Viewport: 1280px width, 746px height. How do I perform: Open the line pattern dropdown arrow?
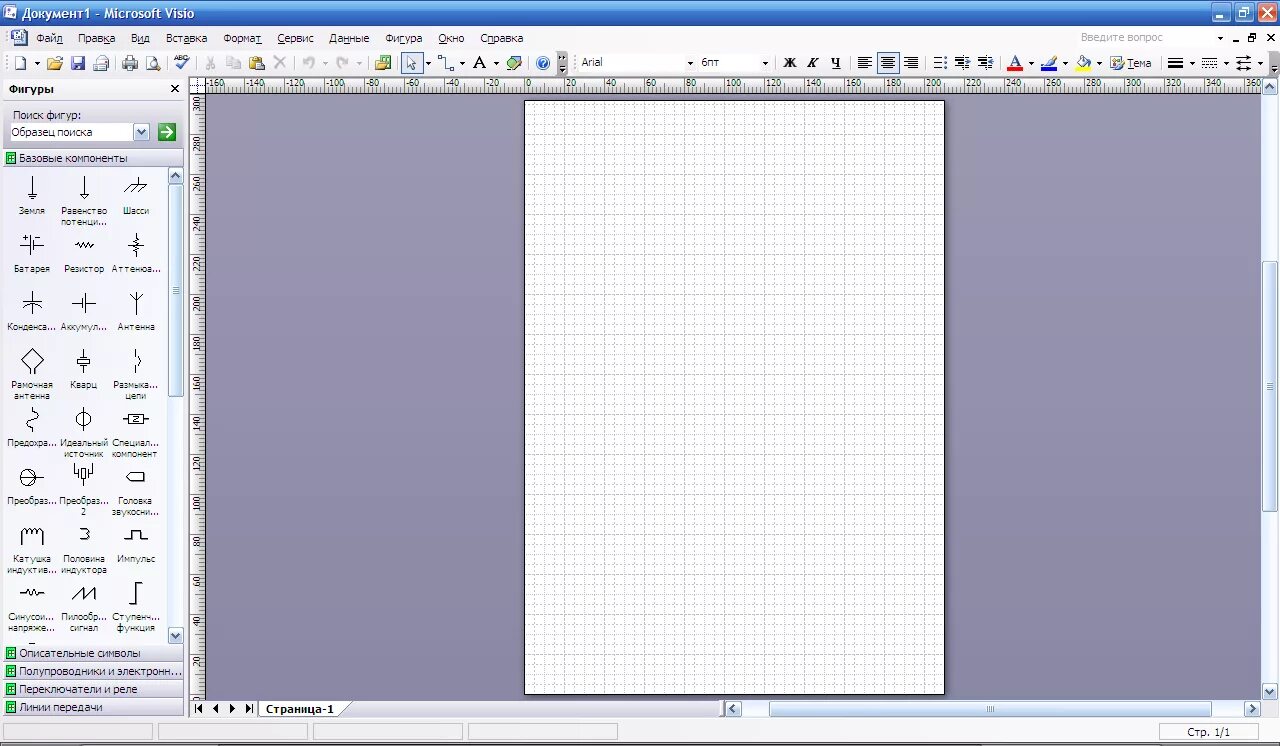tap(1226, 63)
